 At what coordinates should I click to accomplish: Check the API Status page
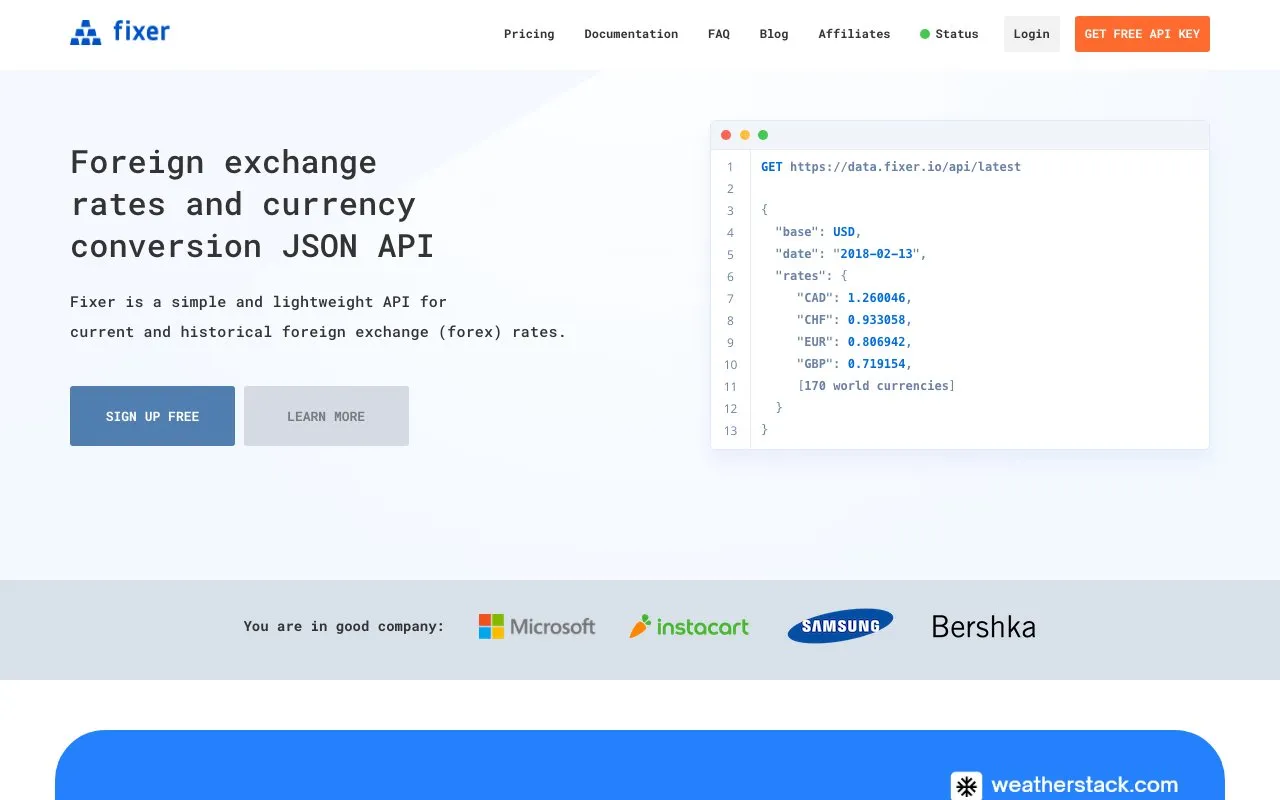949,34
